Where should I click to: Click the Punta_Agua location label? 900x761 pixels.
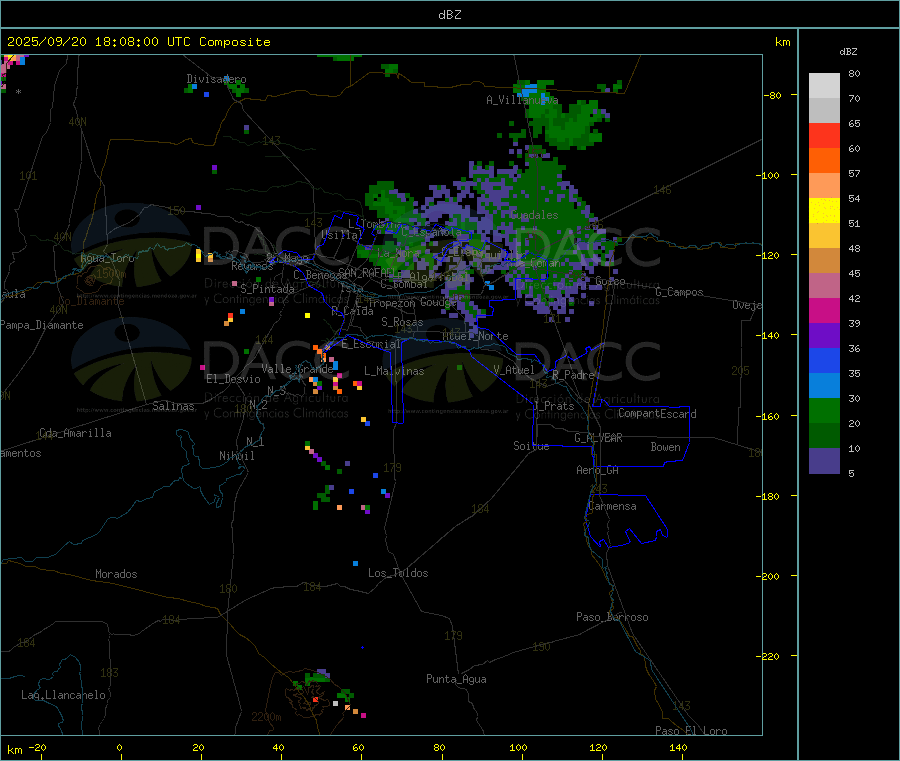[x=456, y=679]
